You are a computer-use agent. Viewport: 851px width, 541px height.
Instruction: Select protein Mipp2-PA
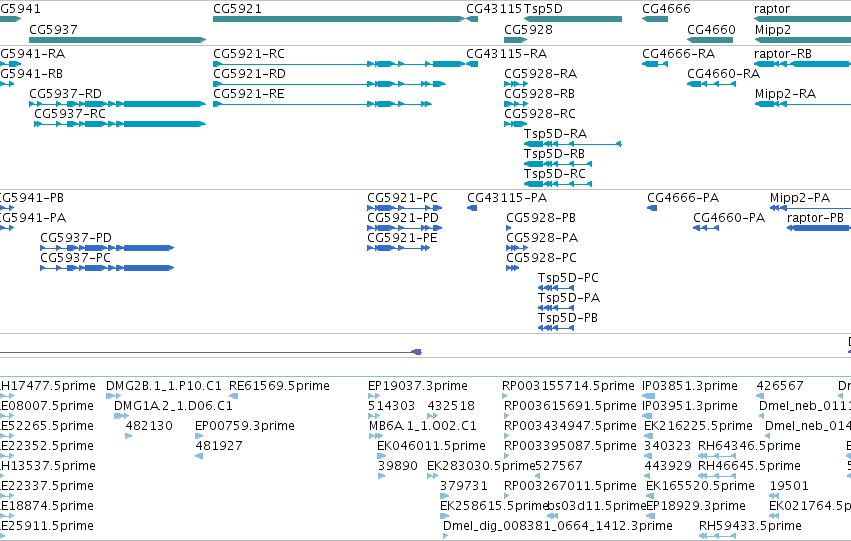point(810,208)
